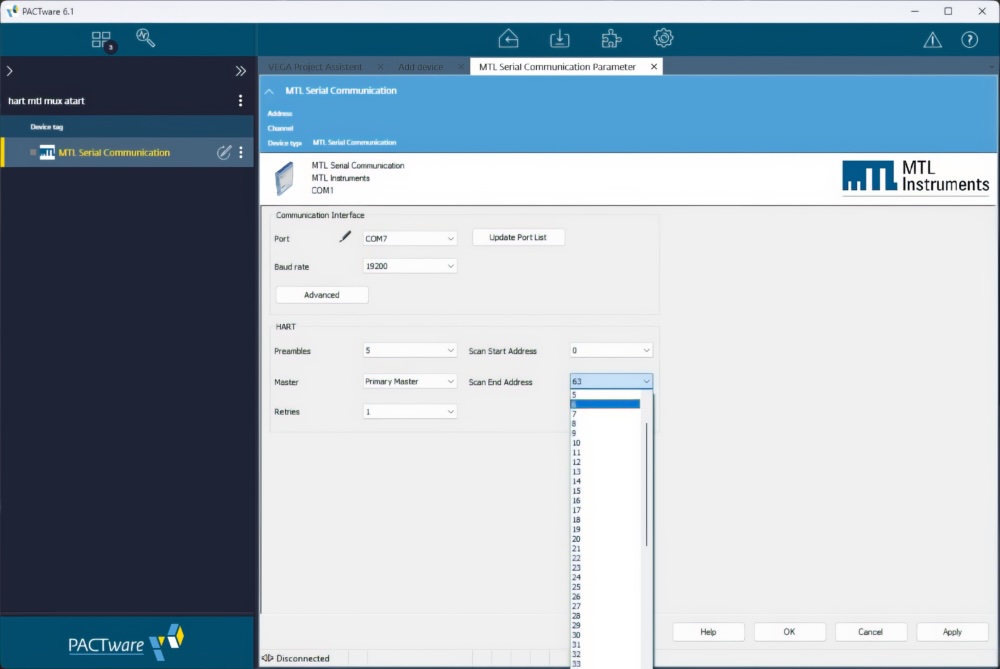Open the Preambles dropdown
The height and width of the screenshot is (669, 1000).
pyautogui.click(x=409, y=350)
